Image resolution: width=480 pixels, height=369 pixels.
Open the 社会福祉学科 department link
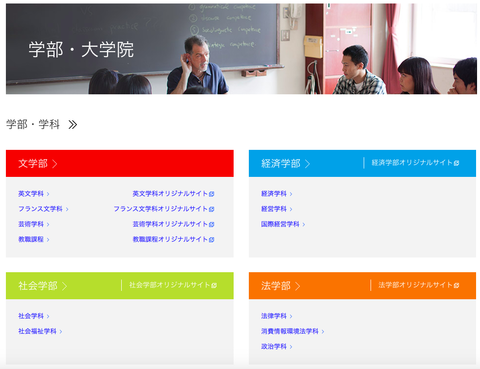tap(37, 331)
